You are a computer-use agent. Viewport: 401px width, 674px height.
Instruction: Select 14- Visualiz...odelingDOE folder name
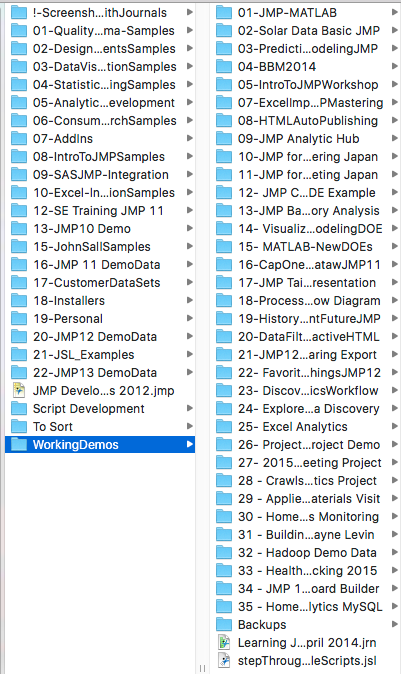point(310,228)
